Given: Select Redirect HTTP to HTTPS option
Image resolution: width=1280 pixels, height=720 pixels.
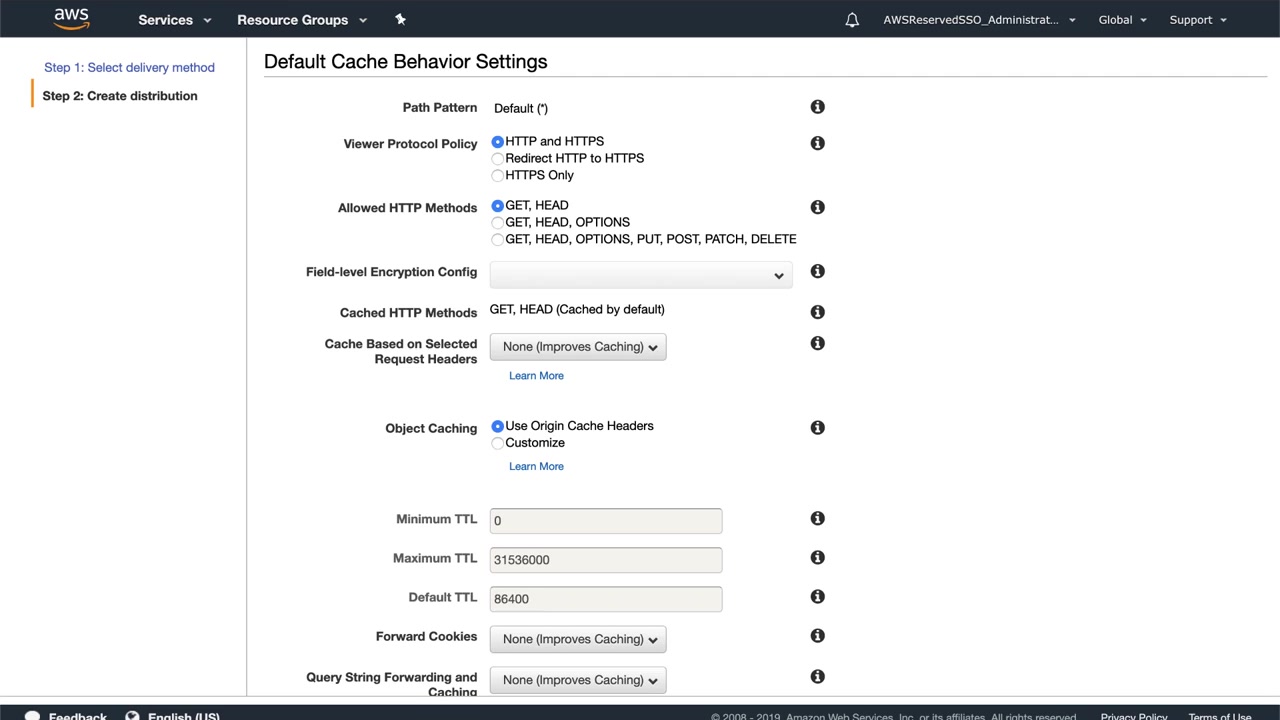Looking at the screenshot, I should (498, 159).
